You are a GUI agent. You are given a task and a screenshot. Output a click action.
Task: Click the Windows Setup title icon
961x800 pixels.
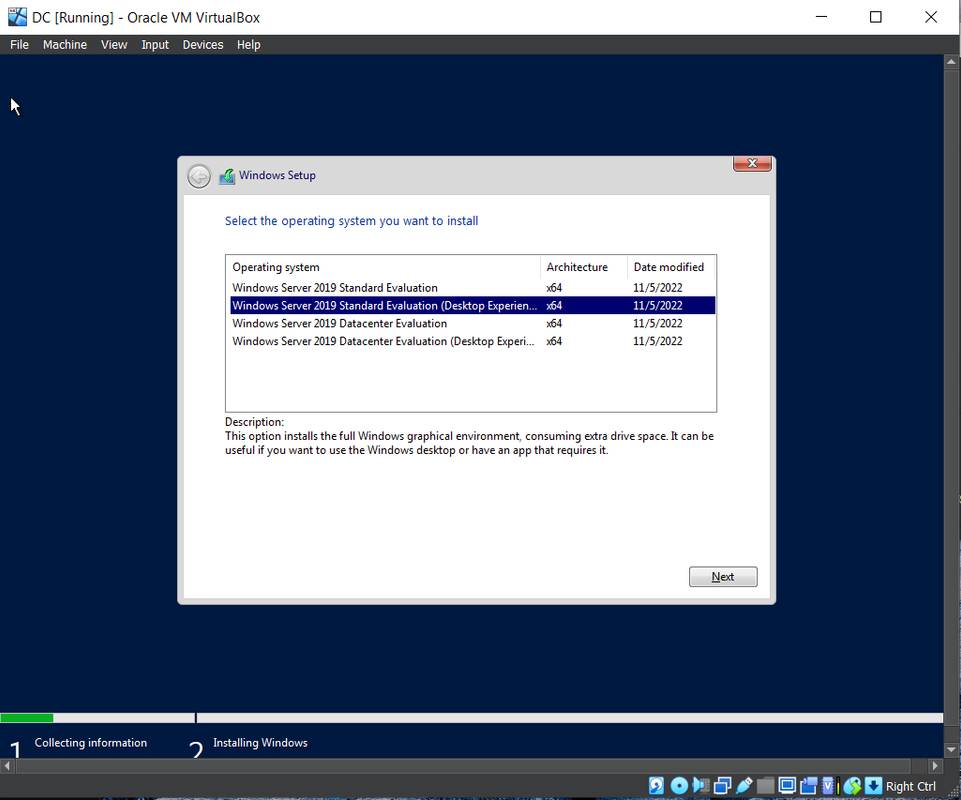[x=227, y=176]
